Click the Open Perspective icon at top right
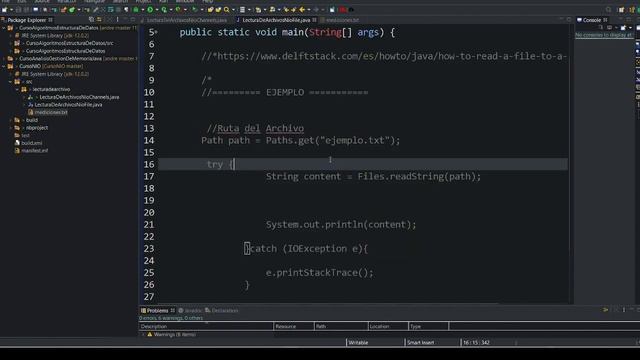 [621, 9]
